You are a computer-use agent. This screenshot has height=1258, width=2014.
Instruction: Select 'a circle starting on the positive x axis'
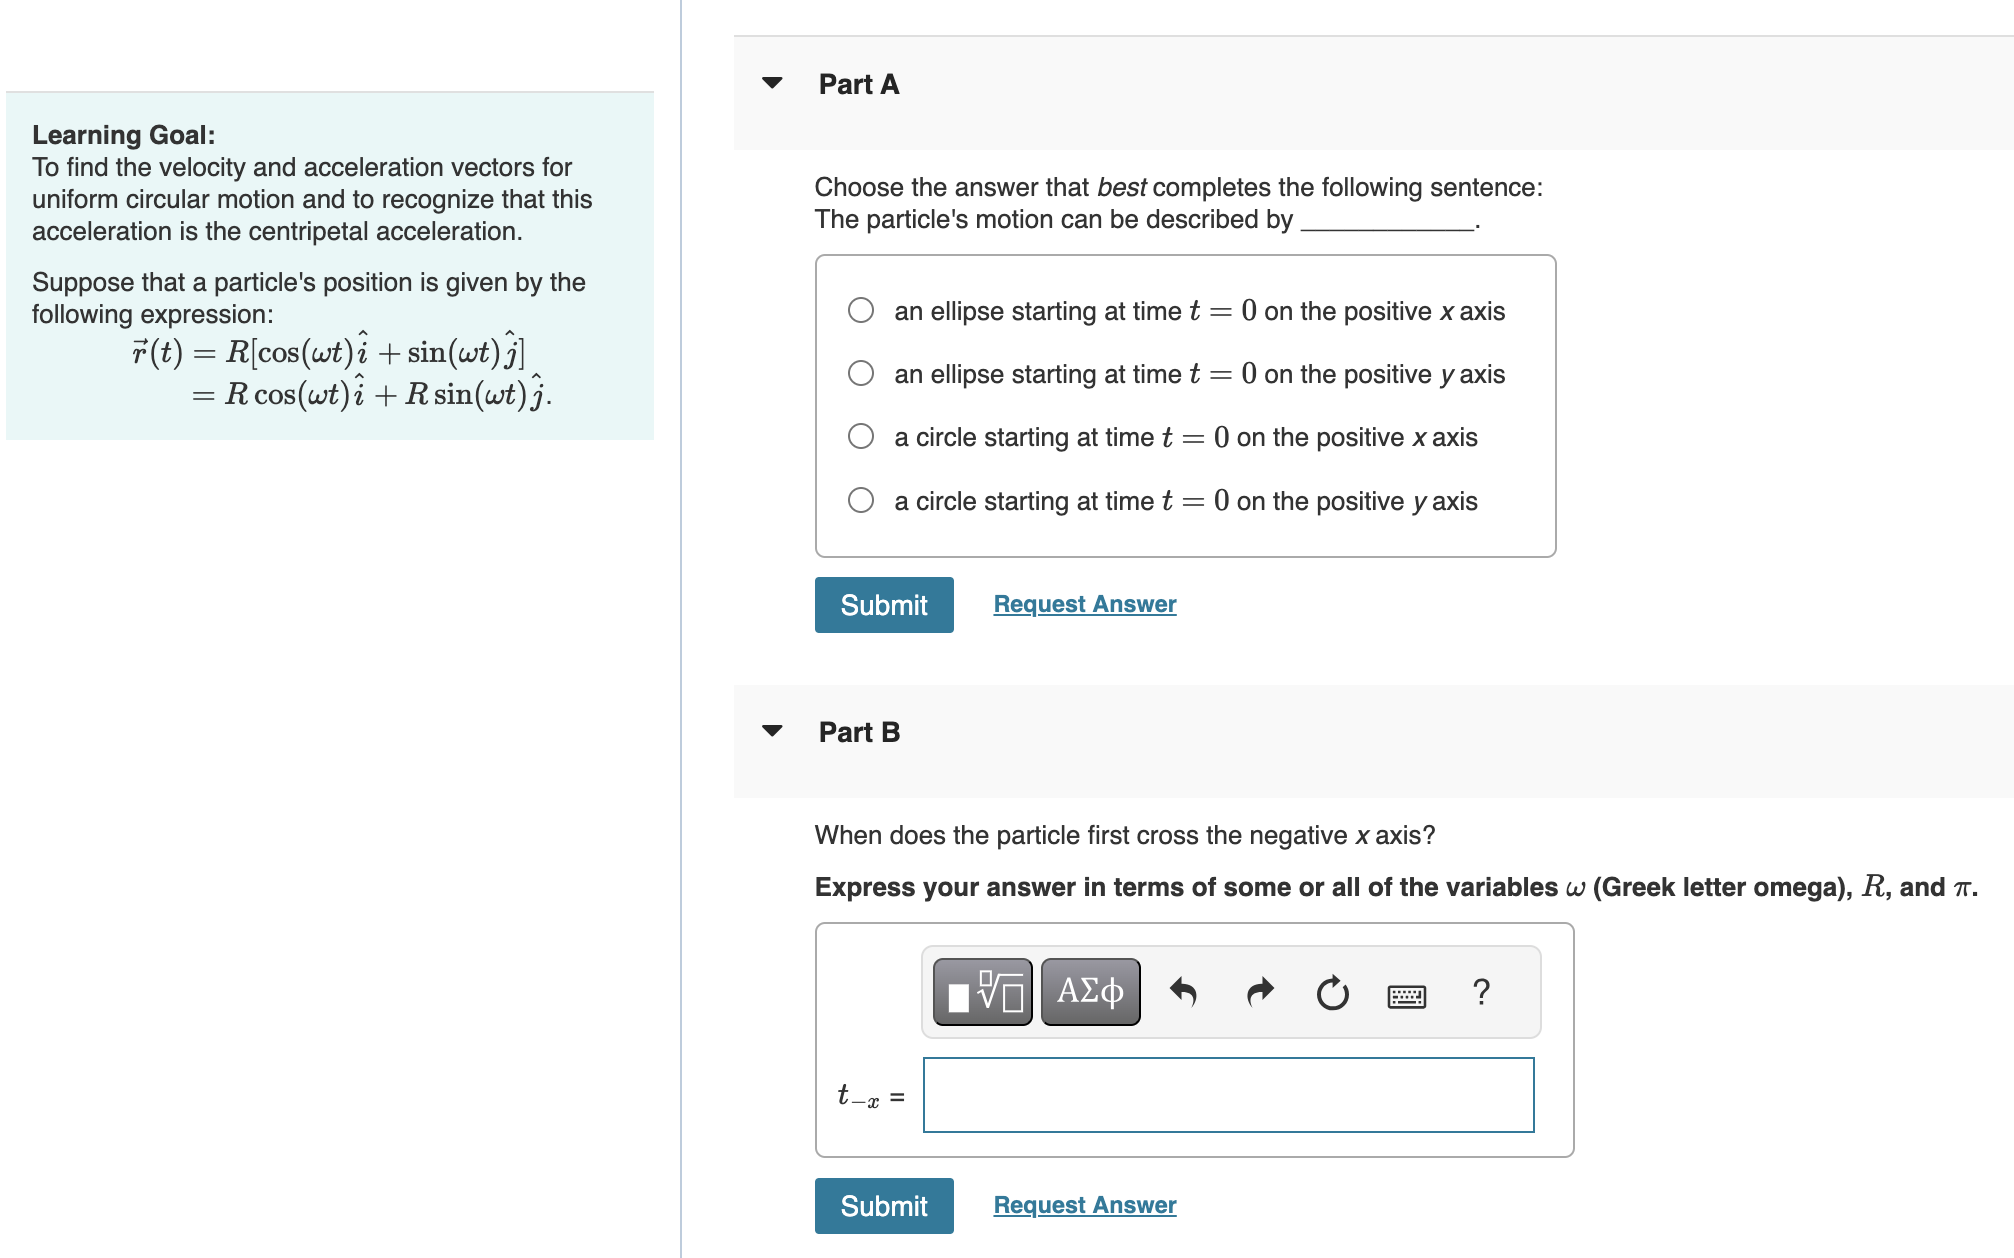(x=860, y=436)
